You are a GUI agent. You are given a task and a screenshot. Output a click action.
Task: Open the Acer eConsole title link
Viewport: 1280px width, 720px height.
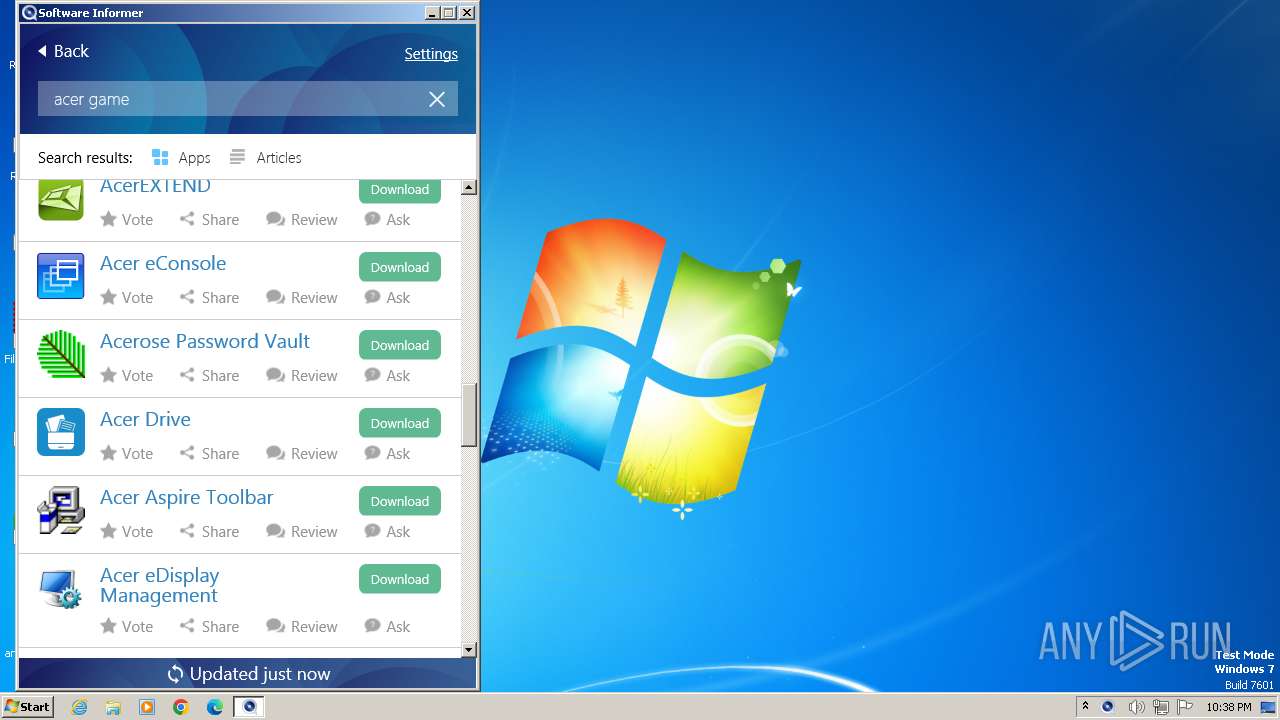[163, 263]
